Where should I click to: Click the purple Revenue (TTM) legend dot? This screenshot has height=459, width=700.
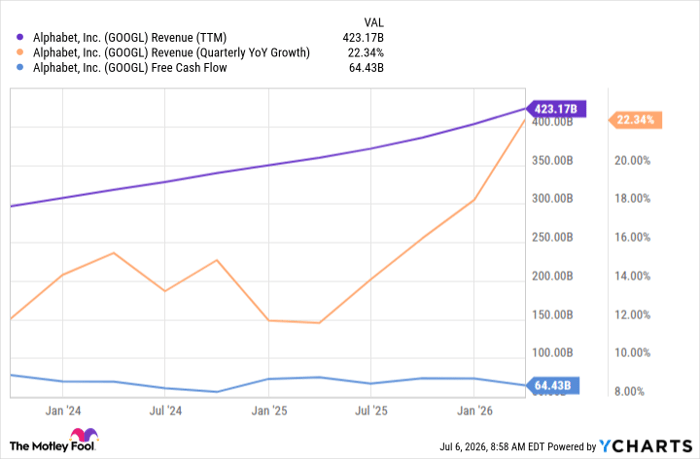pos(20,37)
